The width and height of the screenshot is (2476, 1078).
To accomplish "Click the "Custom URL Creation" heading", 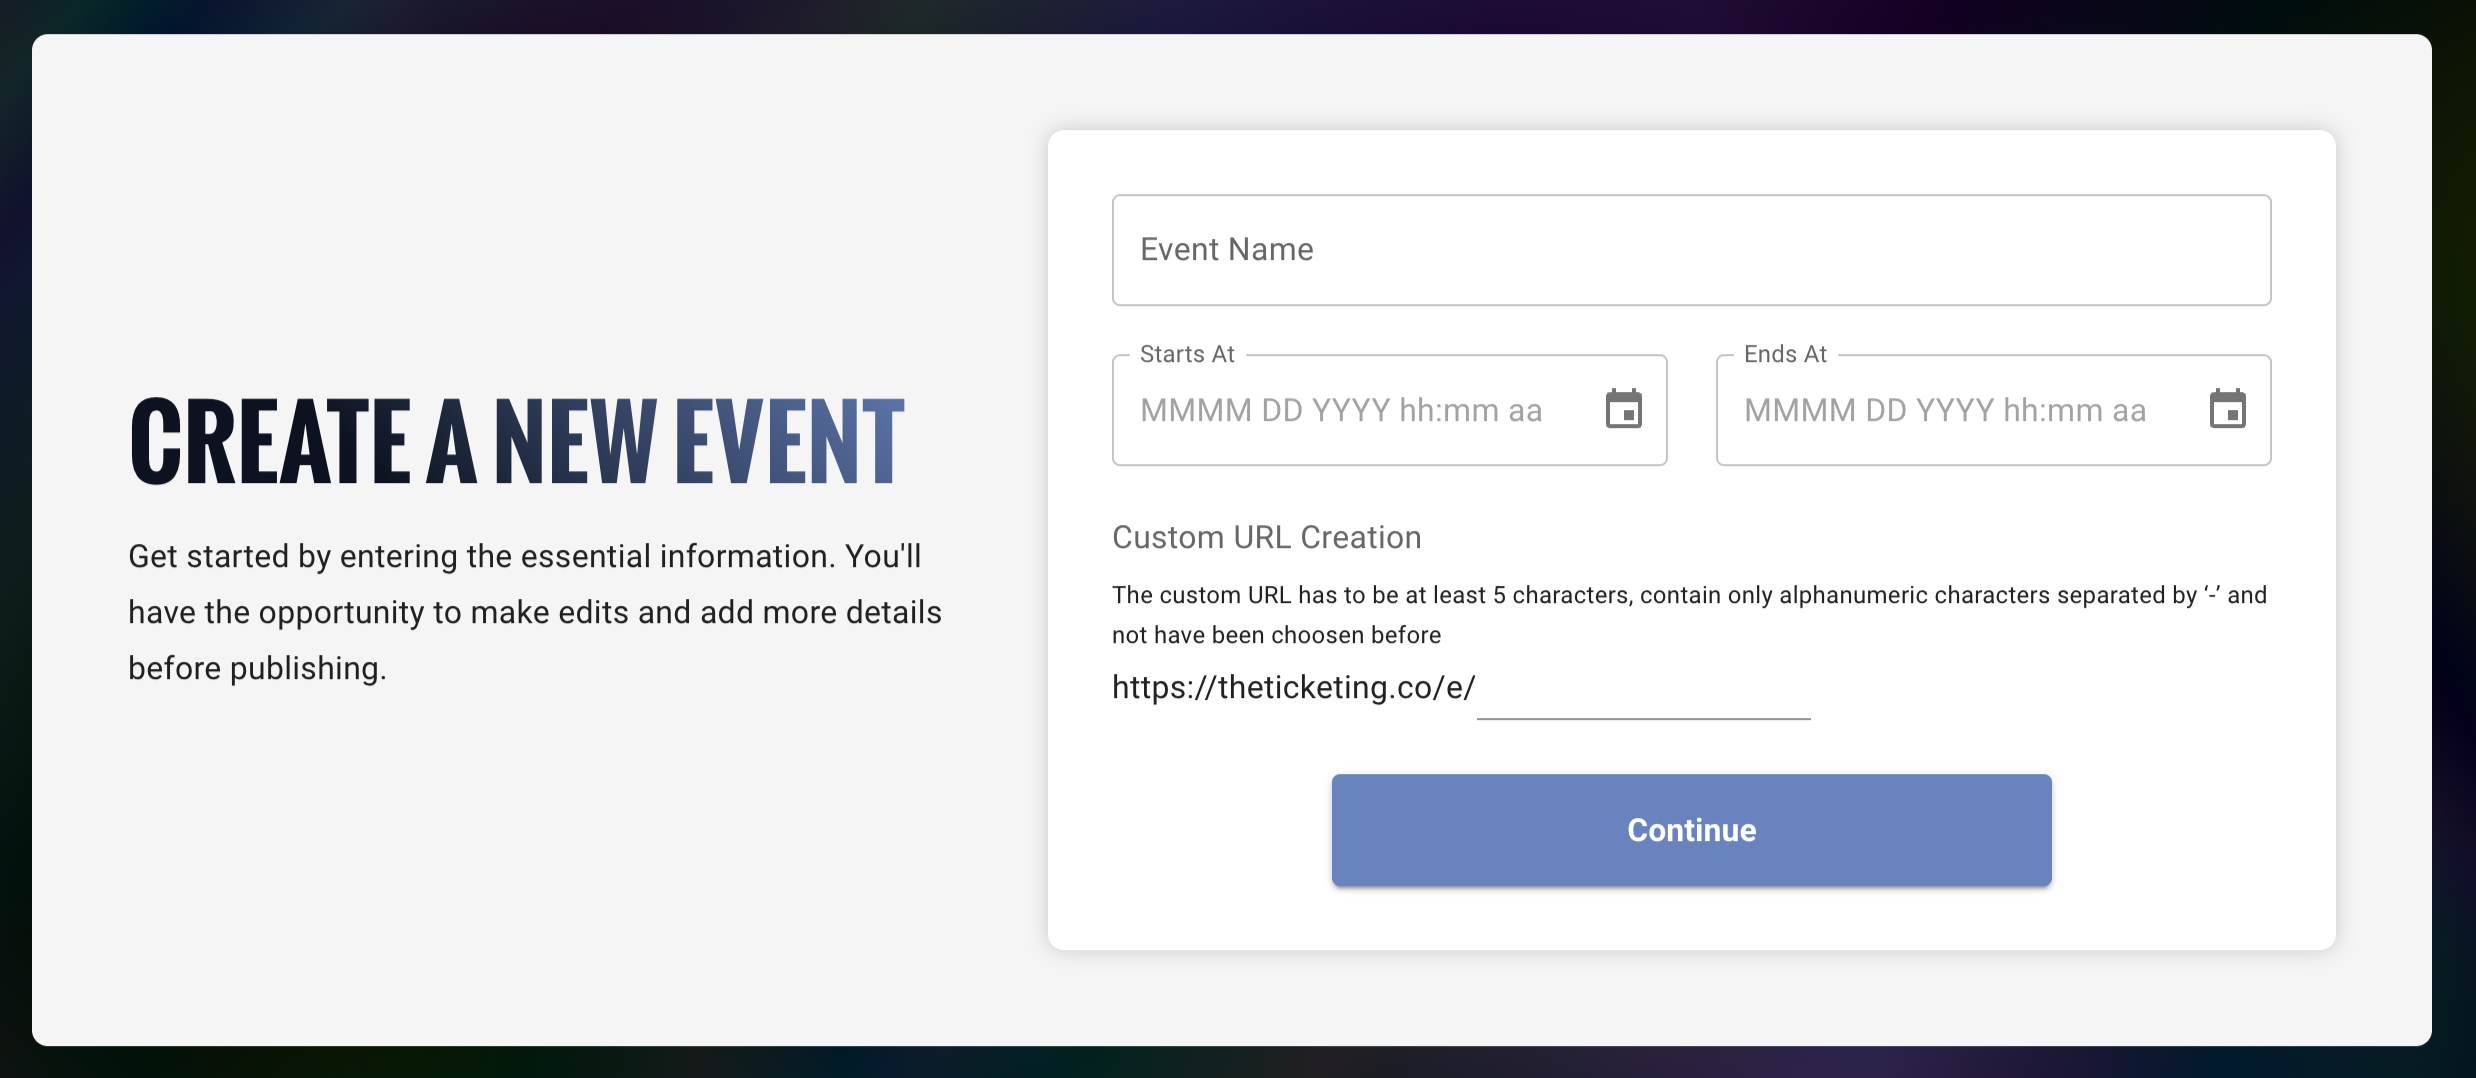I will pyautogui.click(x=1266, y=538).
